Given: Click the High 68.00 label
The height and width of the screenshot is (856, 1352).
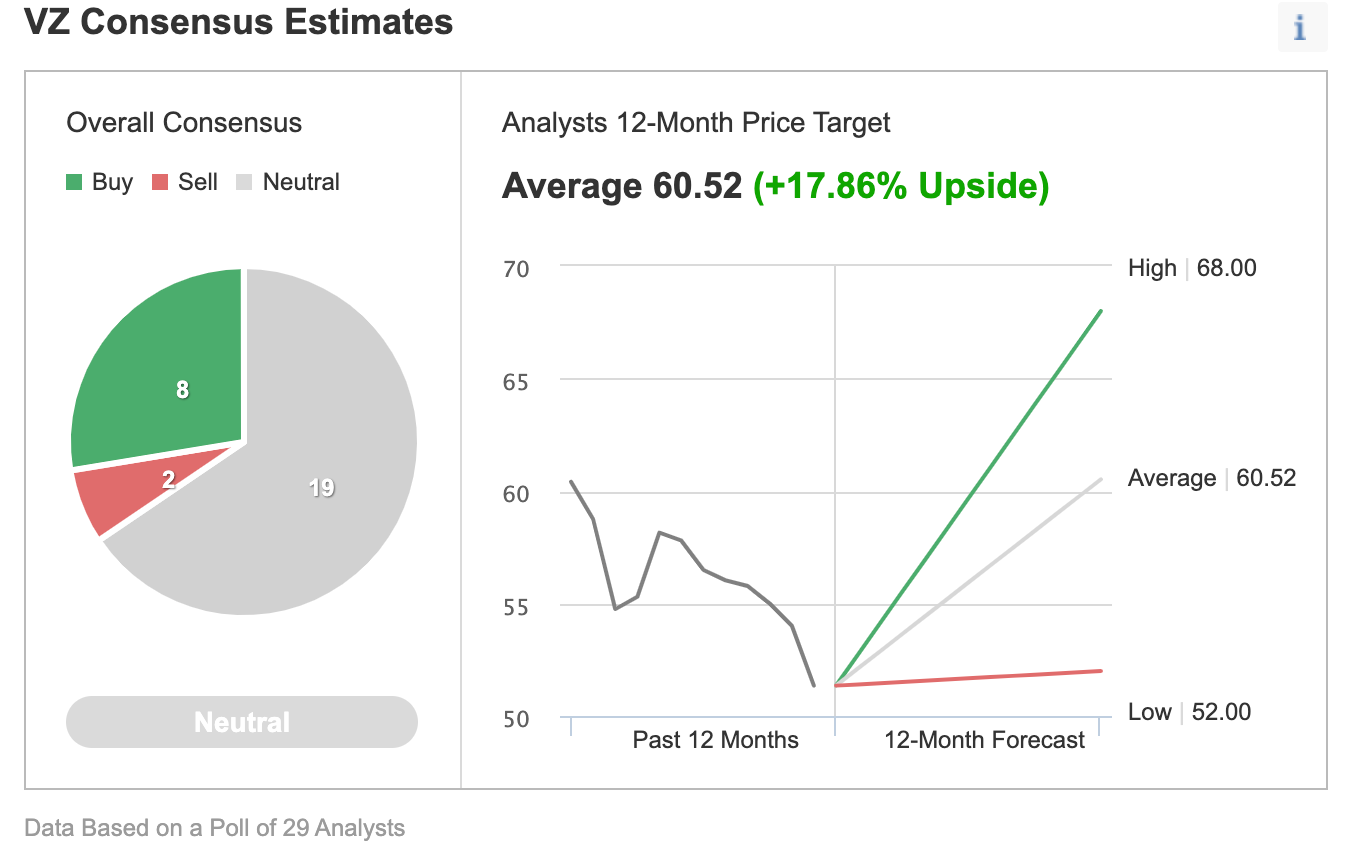Looking at the screenshot, I should point(1192,268).
